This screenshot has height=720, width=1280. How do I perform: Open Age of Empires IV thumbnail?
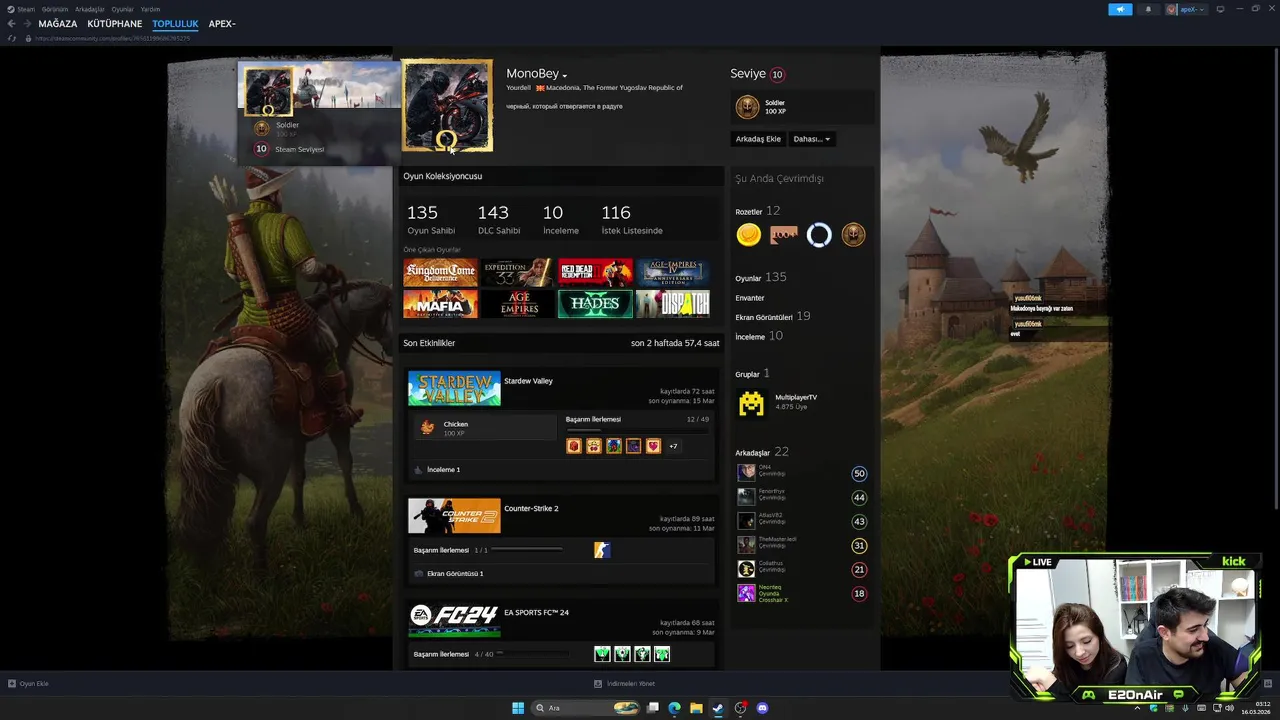click(673, 272)
